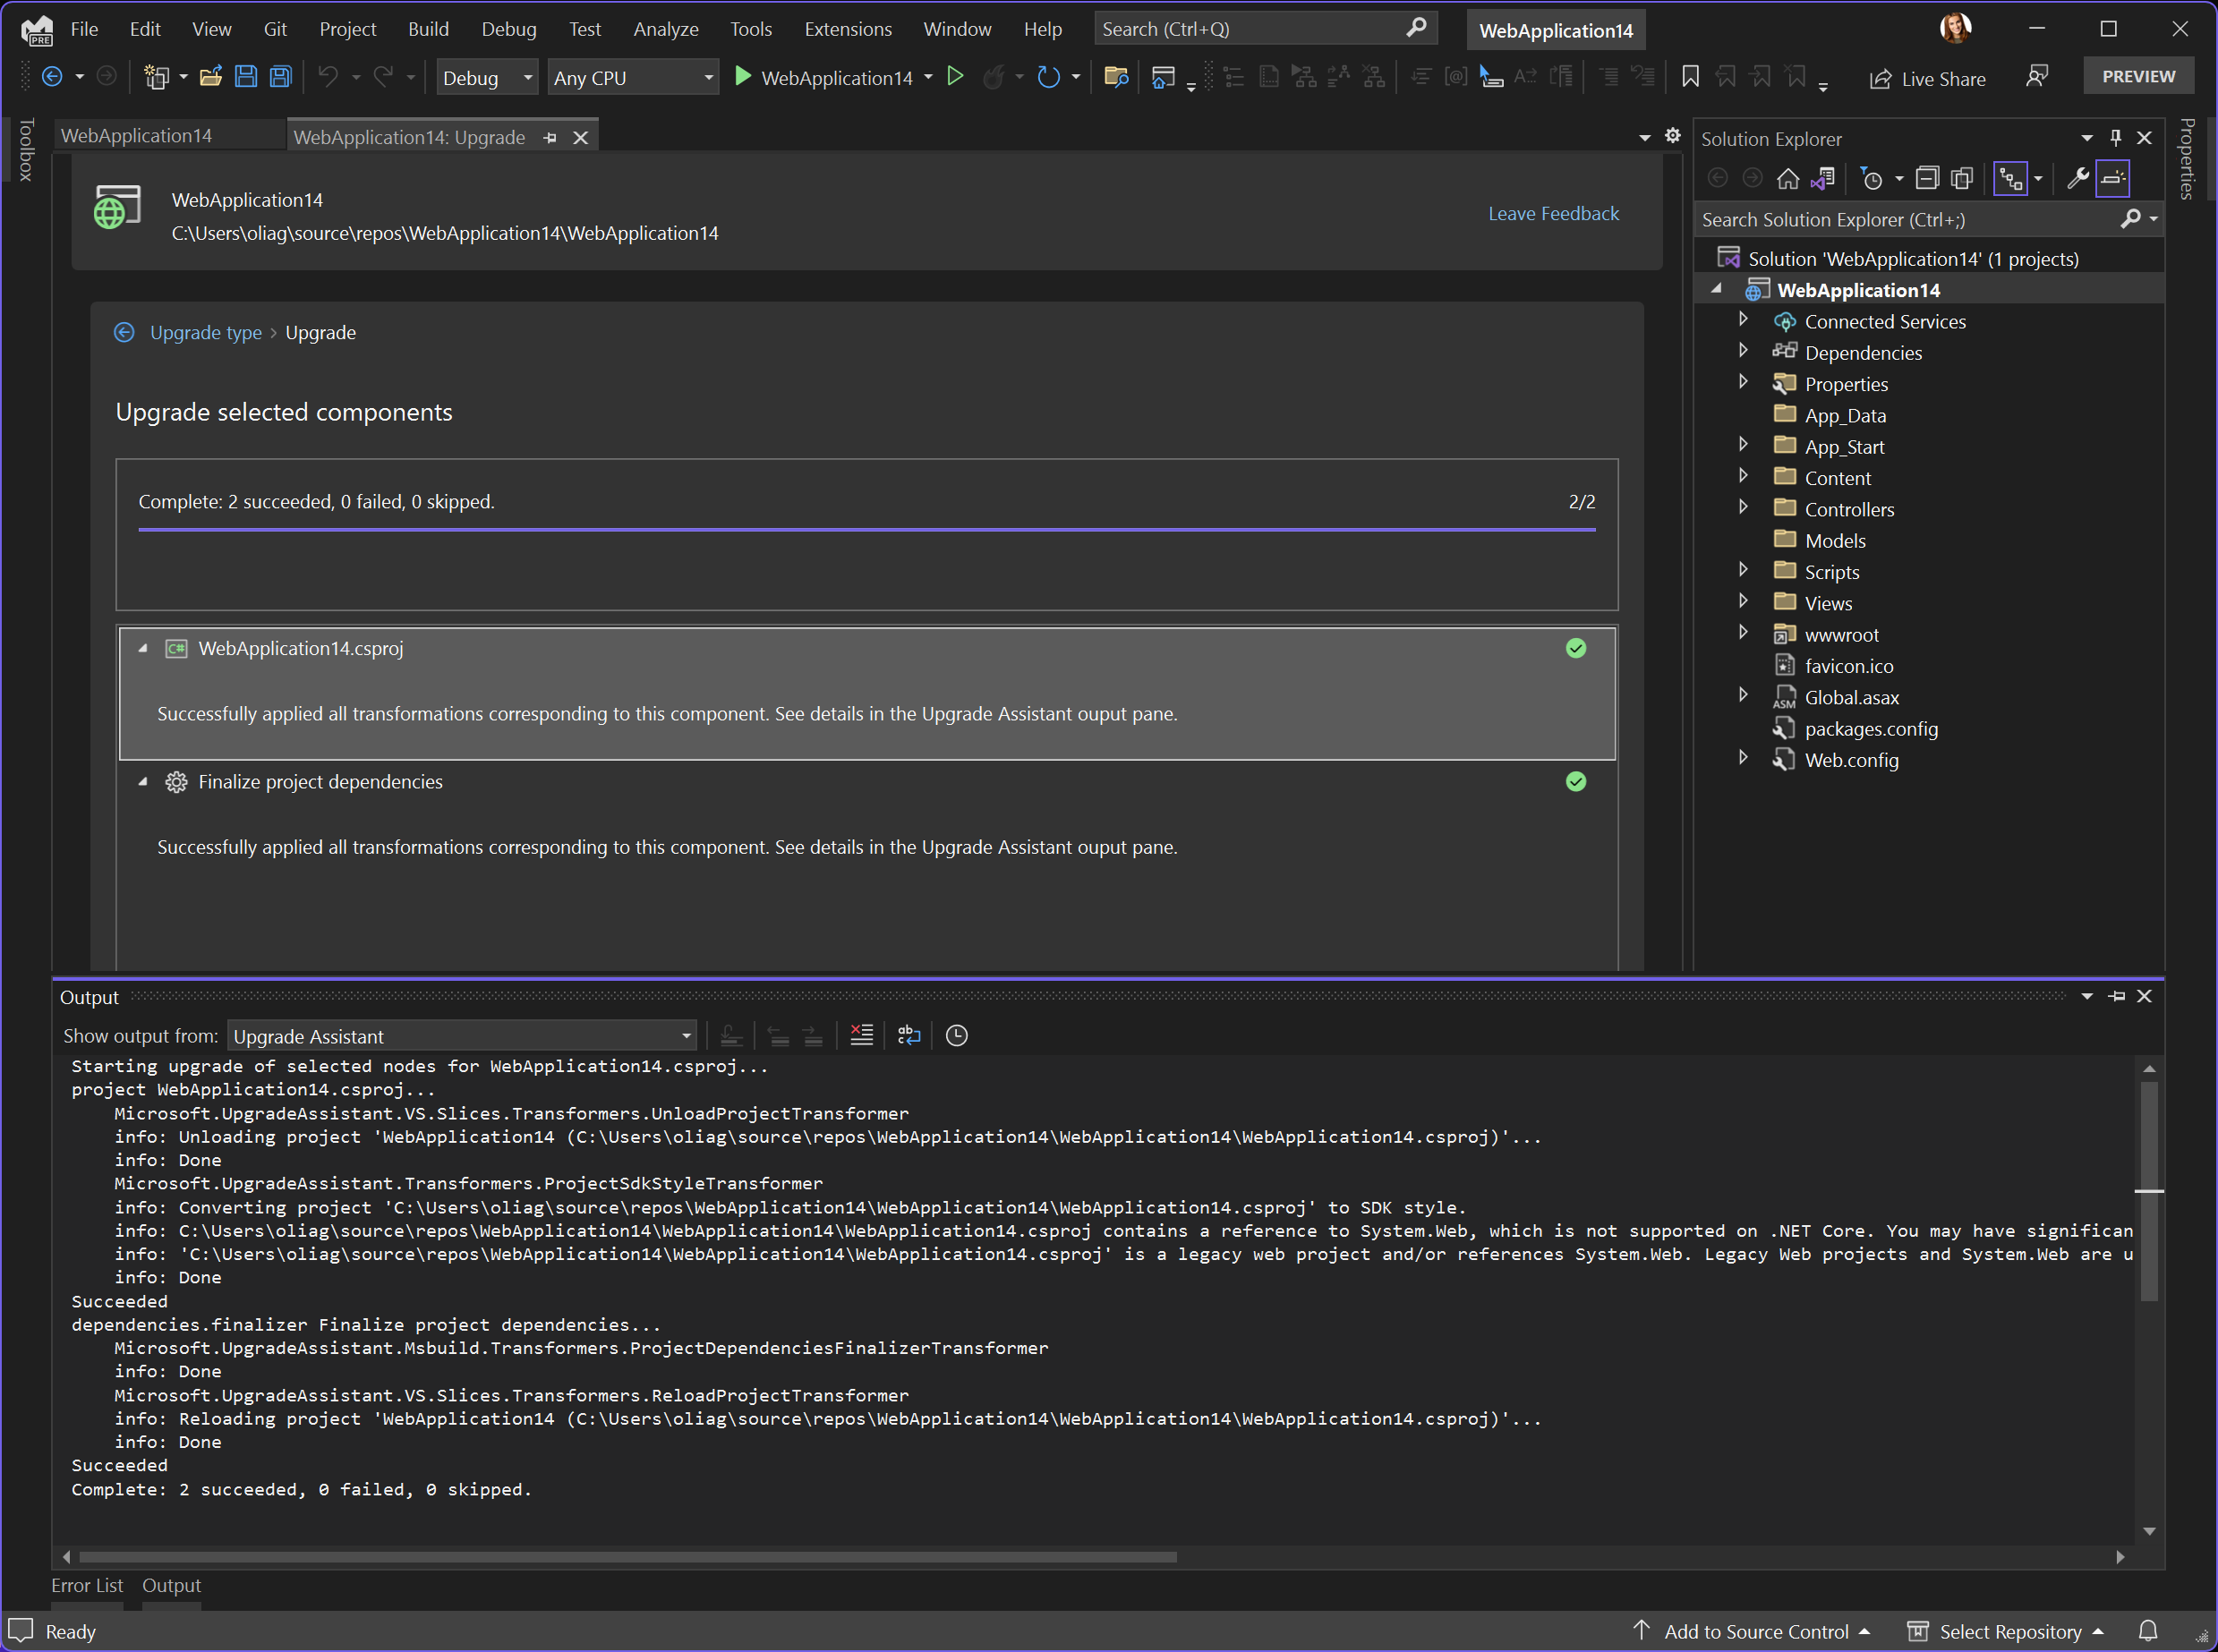Pin the Solution Explorer panel
Viewport: 2218px width, 1652px height.
point(2116,138)
